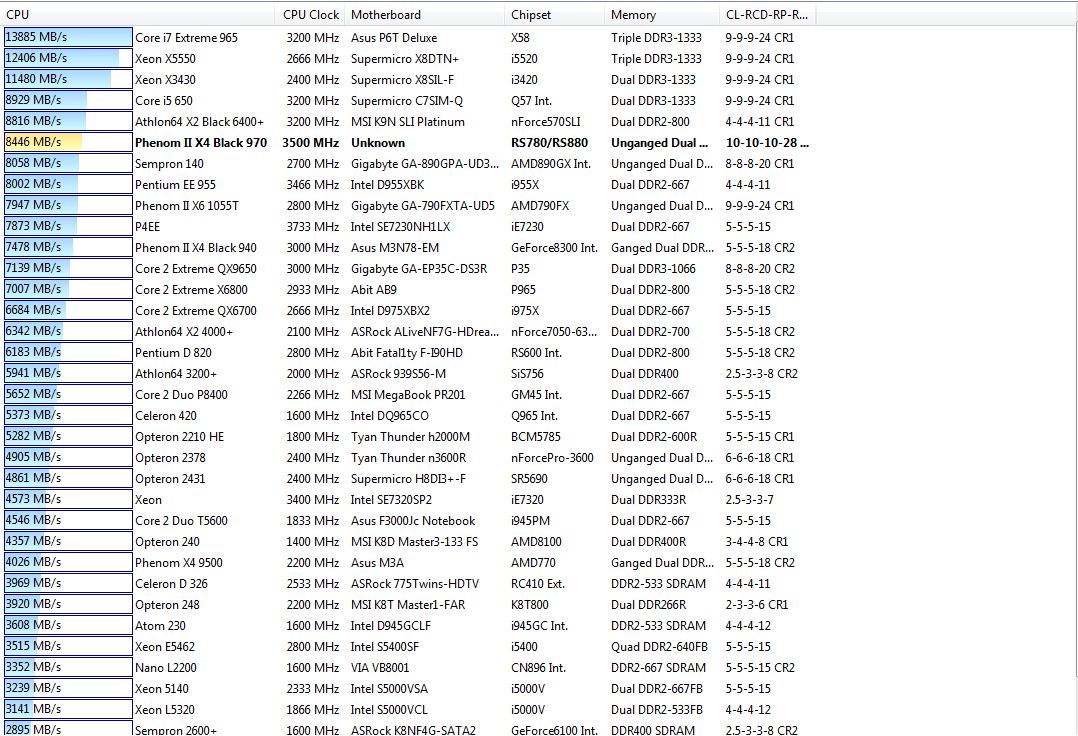1078x736 pixels.
Task: Click the Intel D955XBK motherboard cell
Action: click(388, 185)
